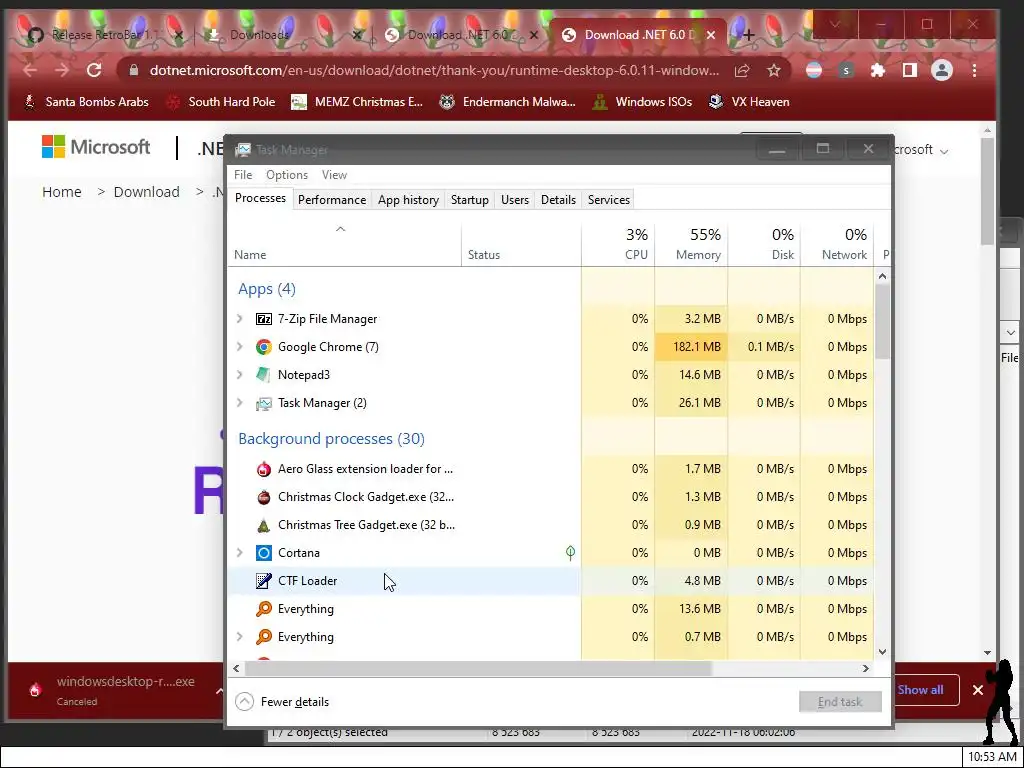Sort processes by the CPU column
Screen dimensions: 1024x768
click(618, 244)
